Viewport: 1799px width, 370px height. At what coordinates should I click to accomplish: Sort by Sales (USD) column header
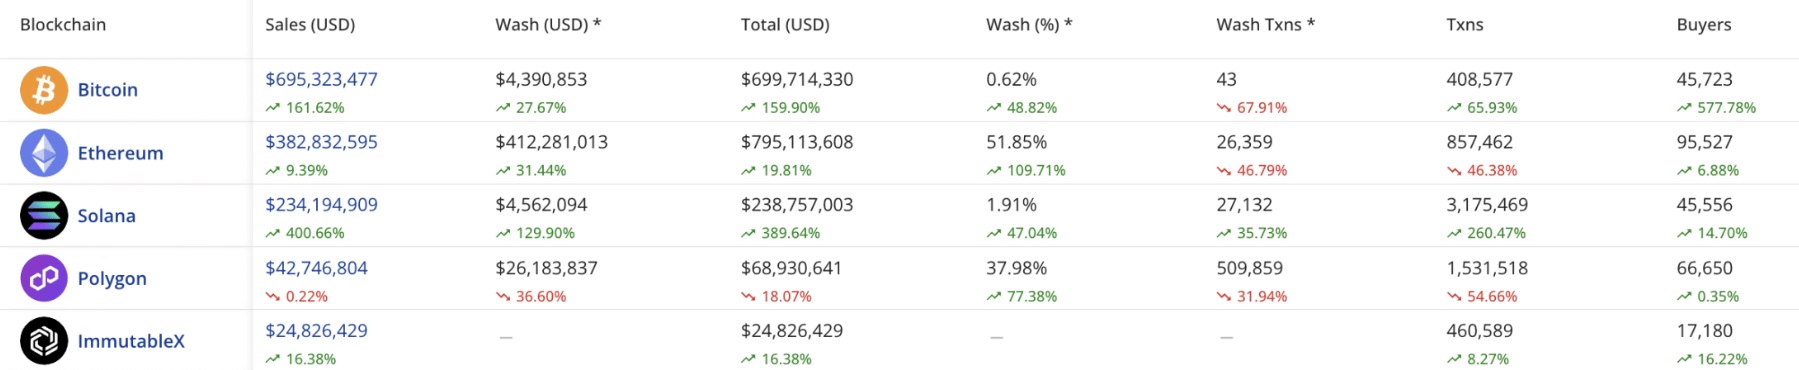pyautogui.click(x=310, y=25)
